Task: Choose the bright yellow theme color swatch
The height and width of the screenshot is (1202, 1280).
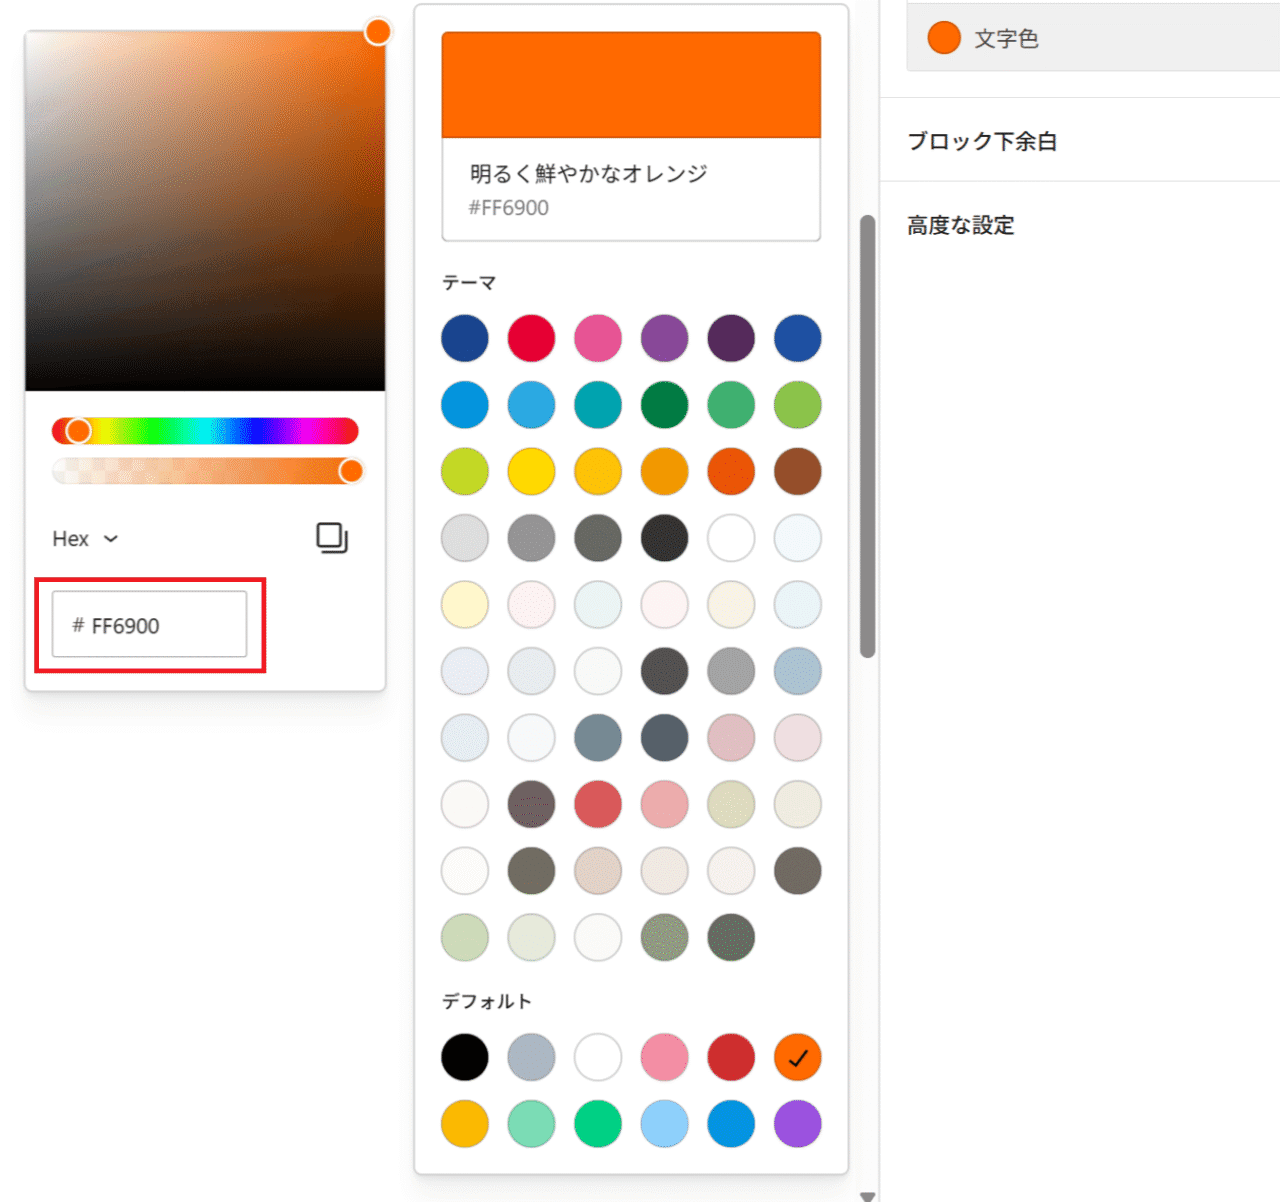Action: 531,472
